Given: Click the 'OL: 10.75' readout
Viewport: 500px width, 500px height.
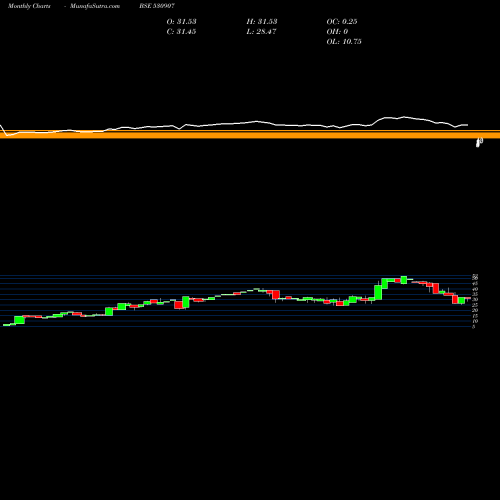Looking at the screenshot, I should [344, 42].
